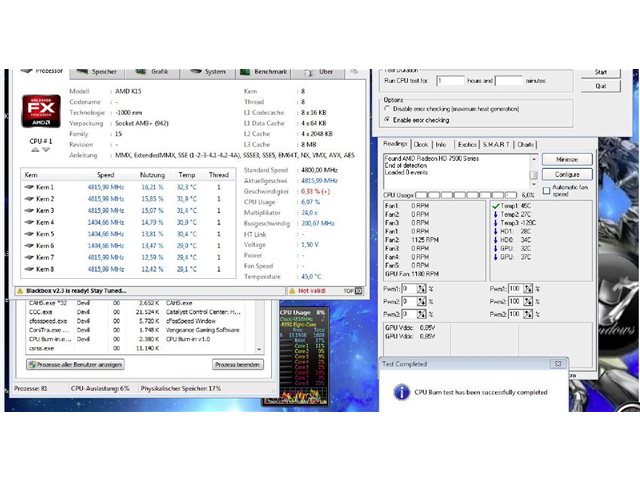Open the Speicher tab

(98, 73)
